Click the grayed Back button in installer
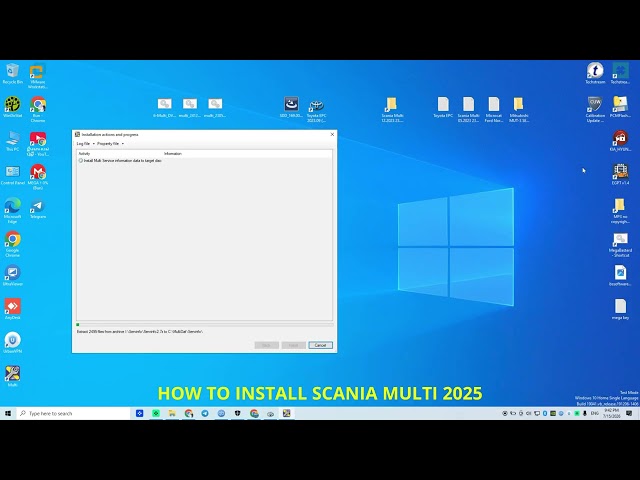 267,345
